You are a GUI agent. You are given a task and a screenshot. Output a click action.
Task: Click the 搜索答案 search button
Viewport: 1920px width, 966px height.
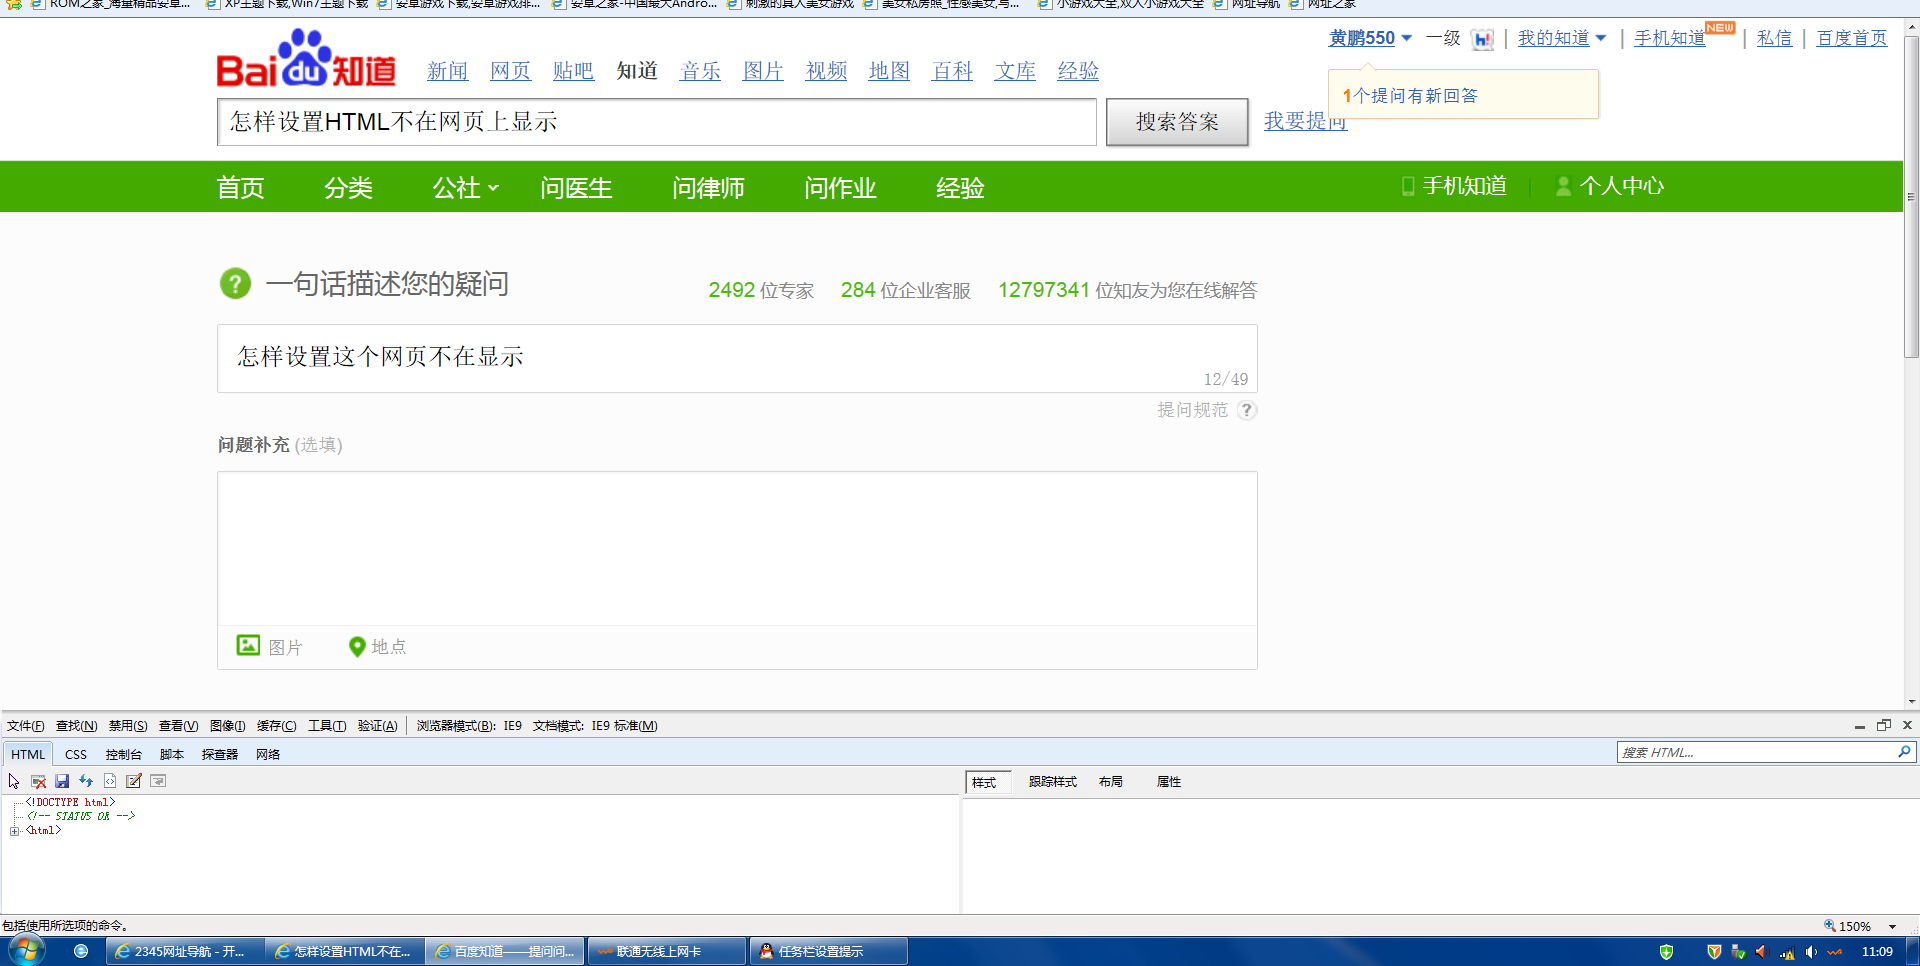tap(1176, 121)
